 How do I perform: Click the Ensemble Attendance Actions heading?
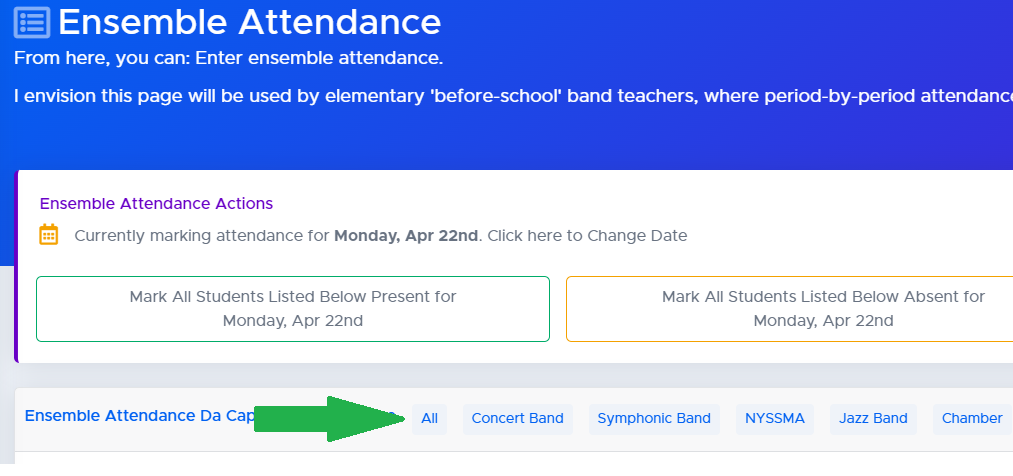(156, 203)
